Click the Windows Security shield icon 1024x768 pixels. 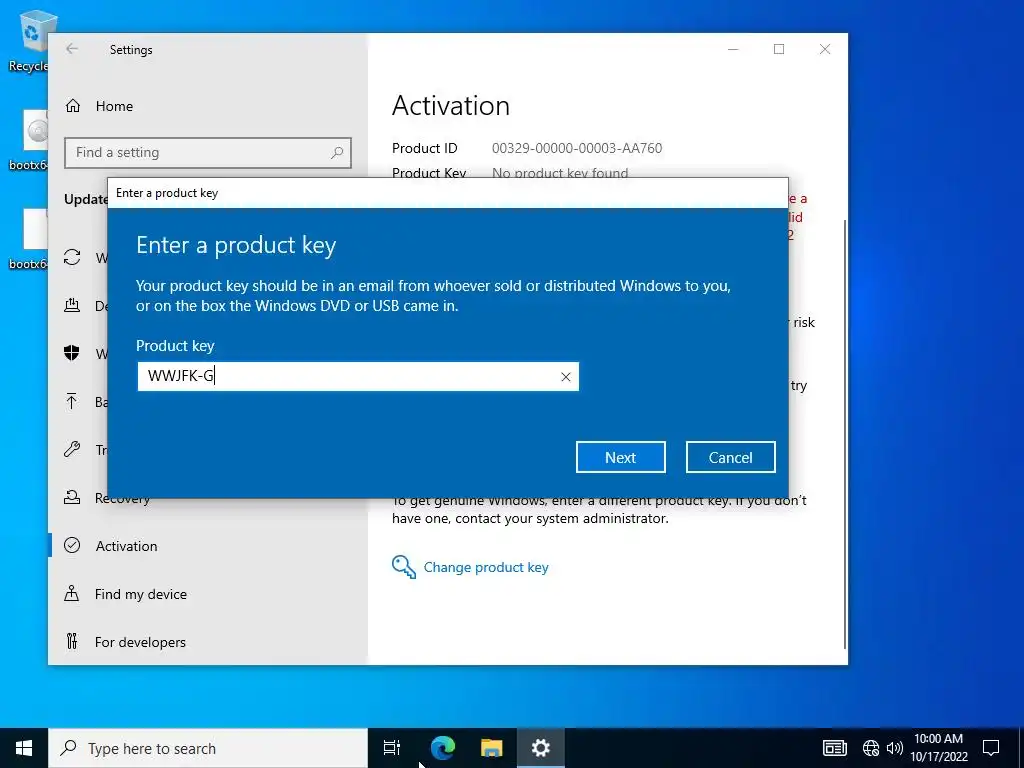tap(72, 353)
